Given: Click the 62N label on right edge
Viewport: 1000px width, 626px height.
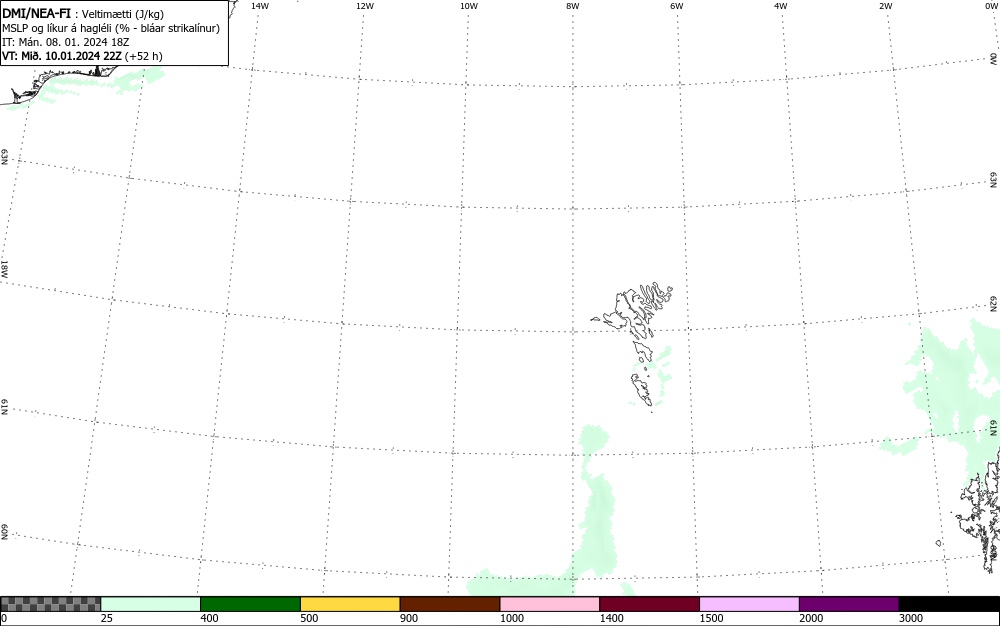Looking at the screenshot, I should click(x=994, y=304).
